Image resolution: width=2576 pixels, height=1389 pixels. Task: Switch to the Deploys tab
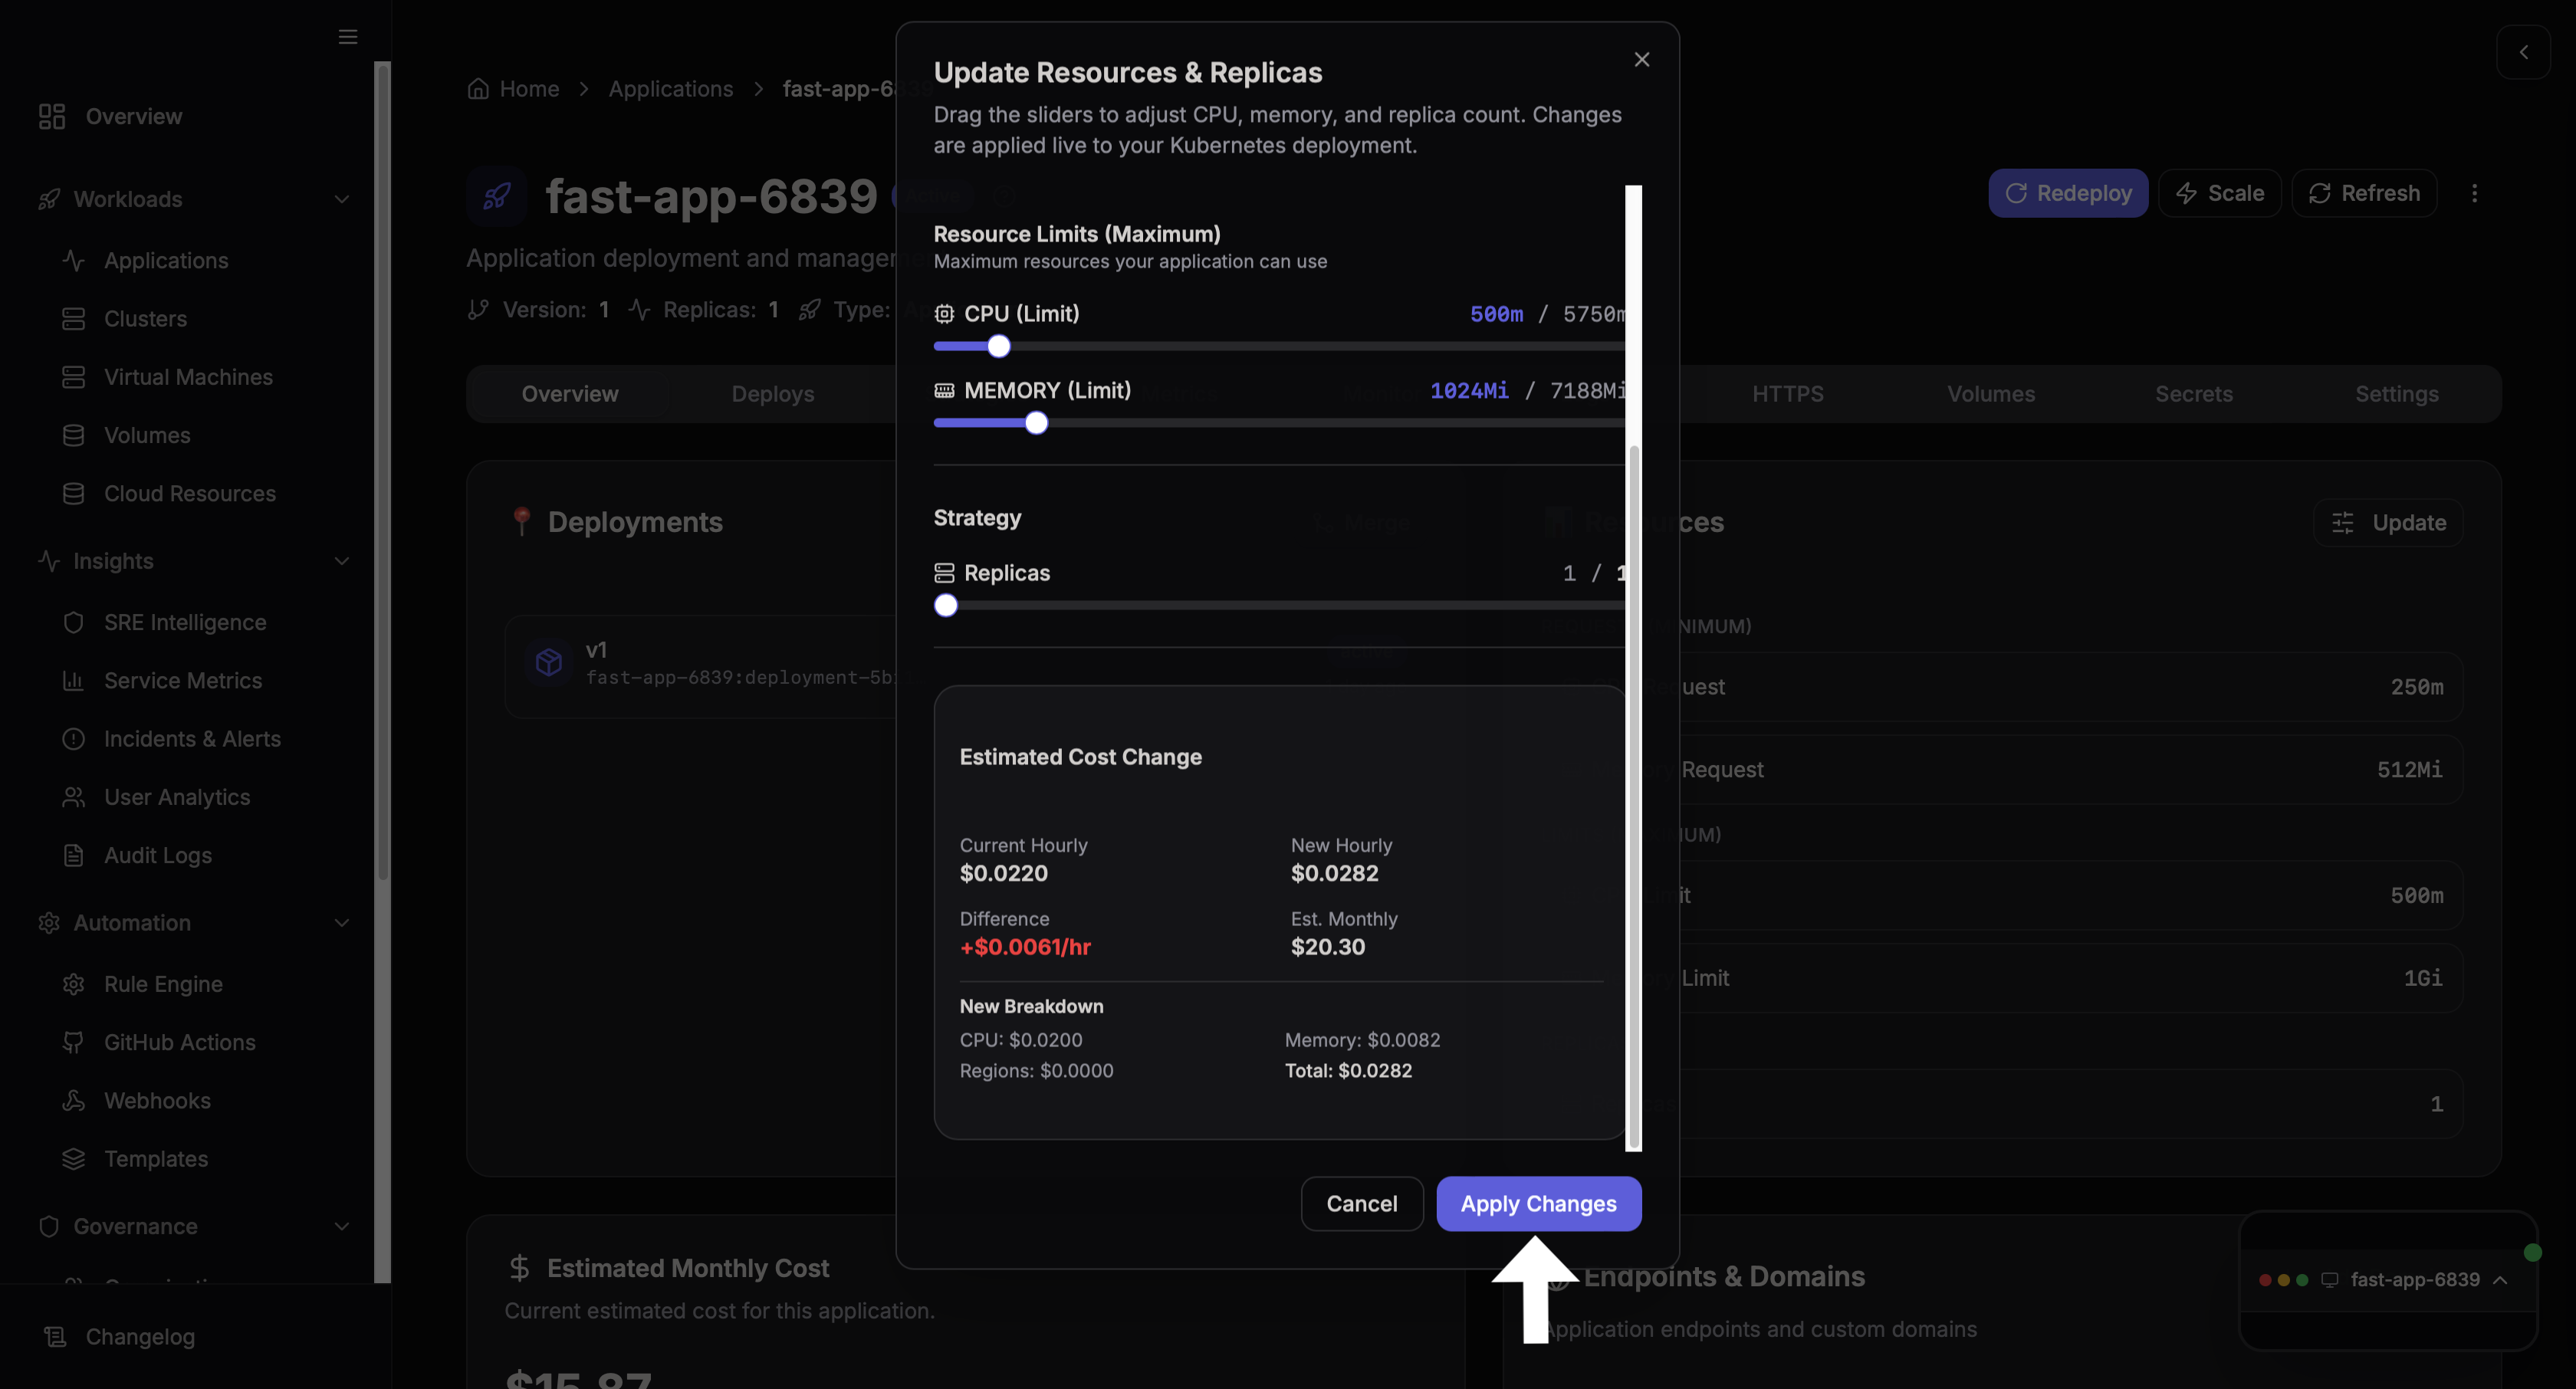pyautogui.click(x=772, y=394)
